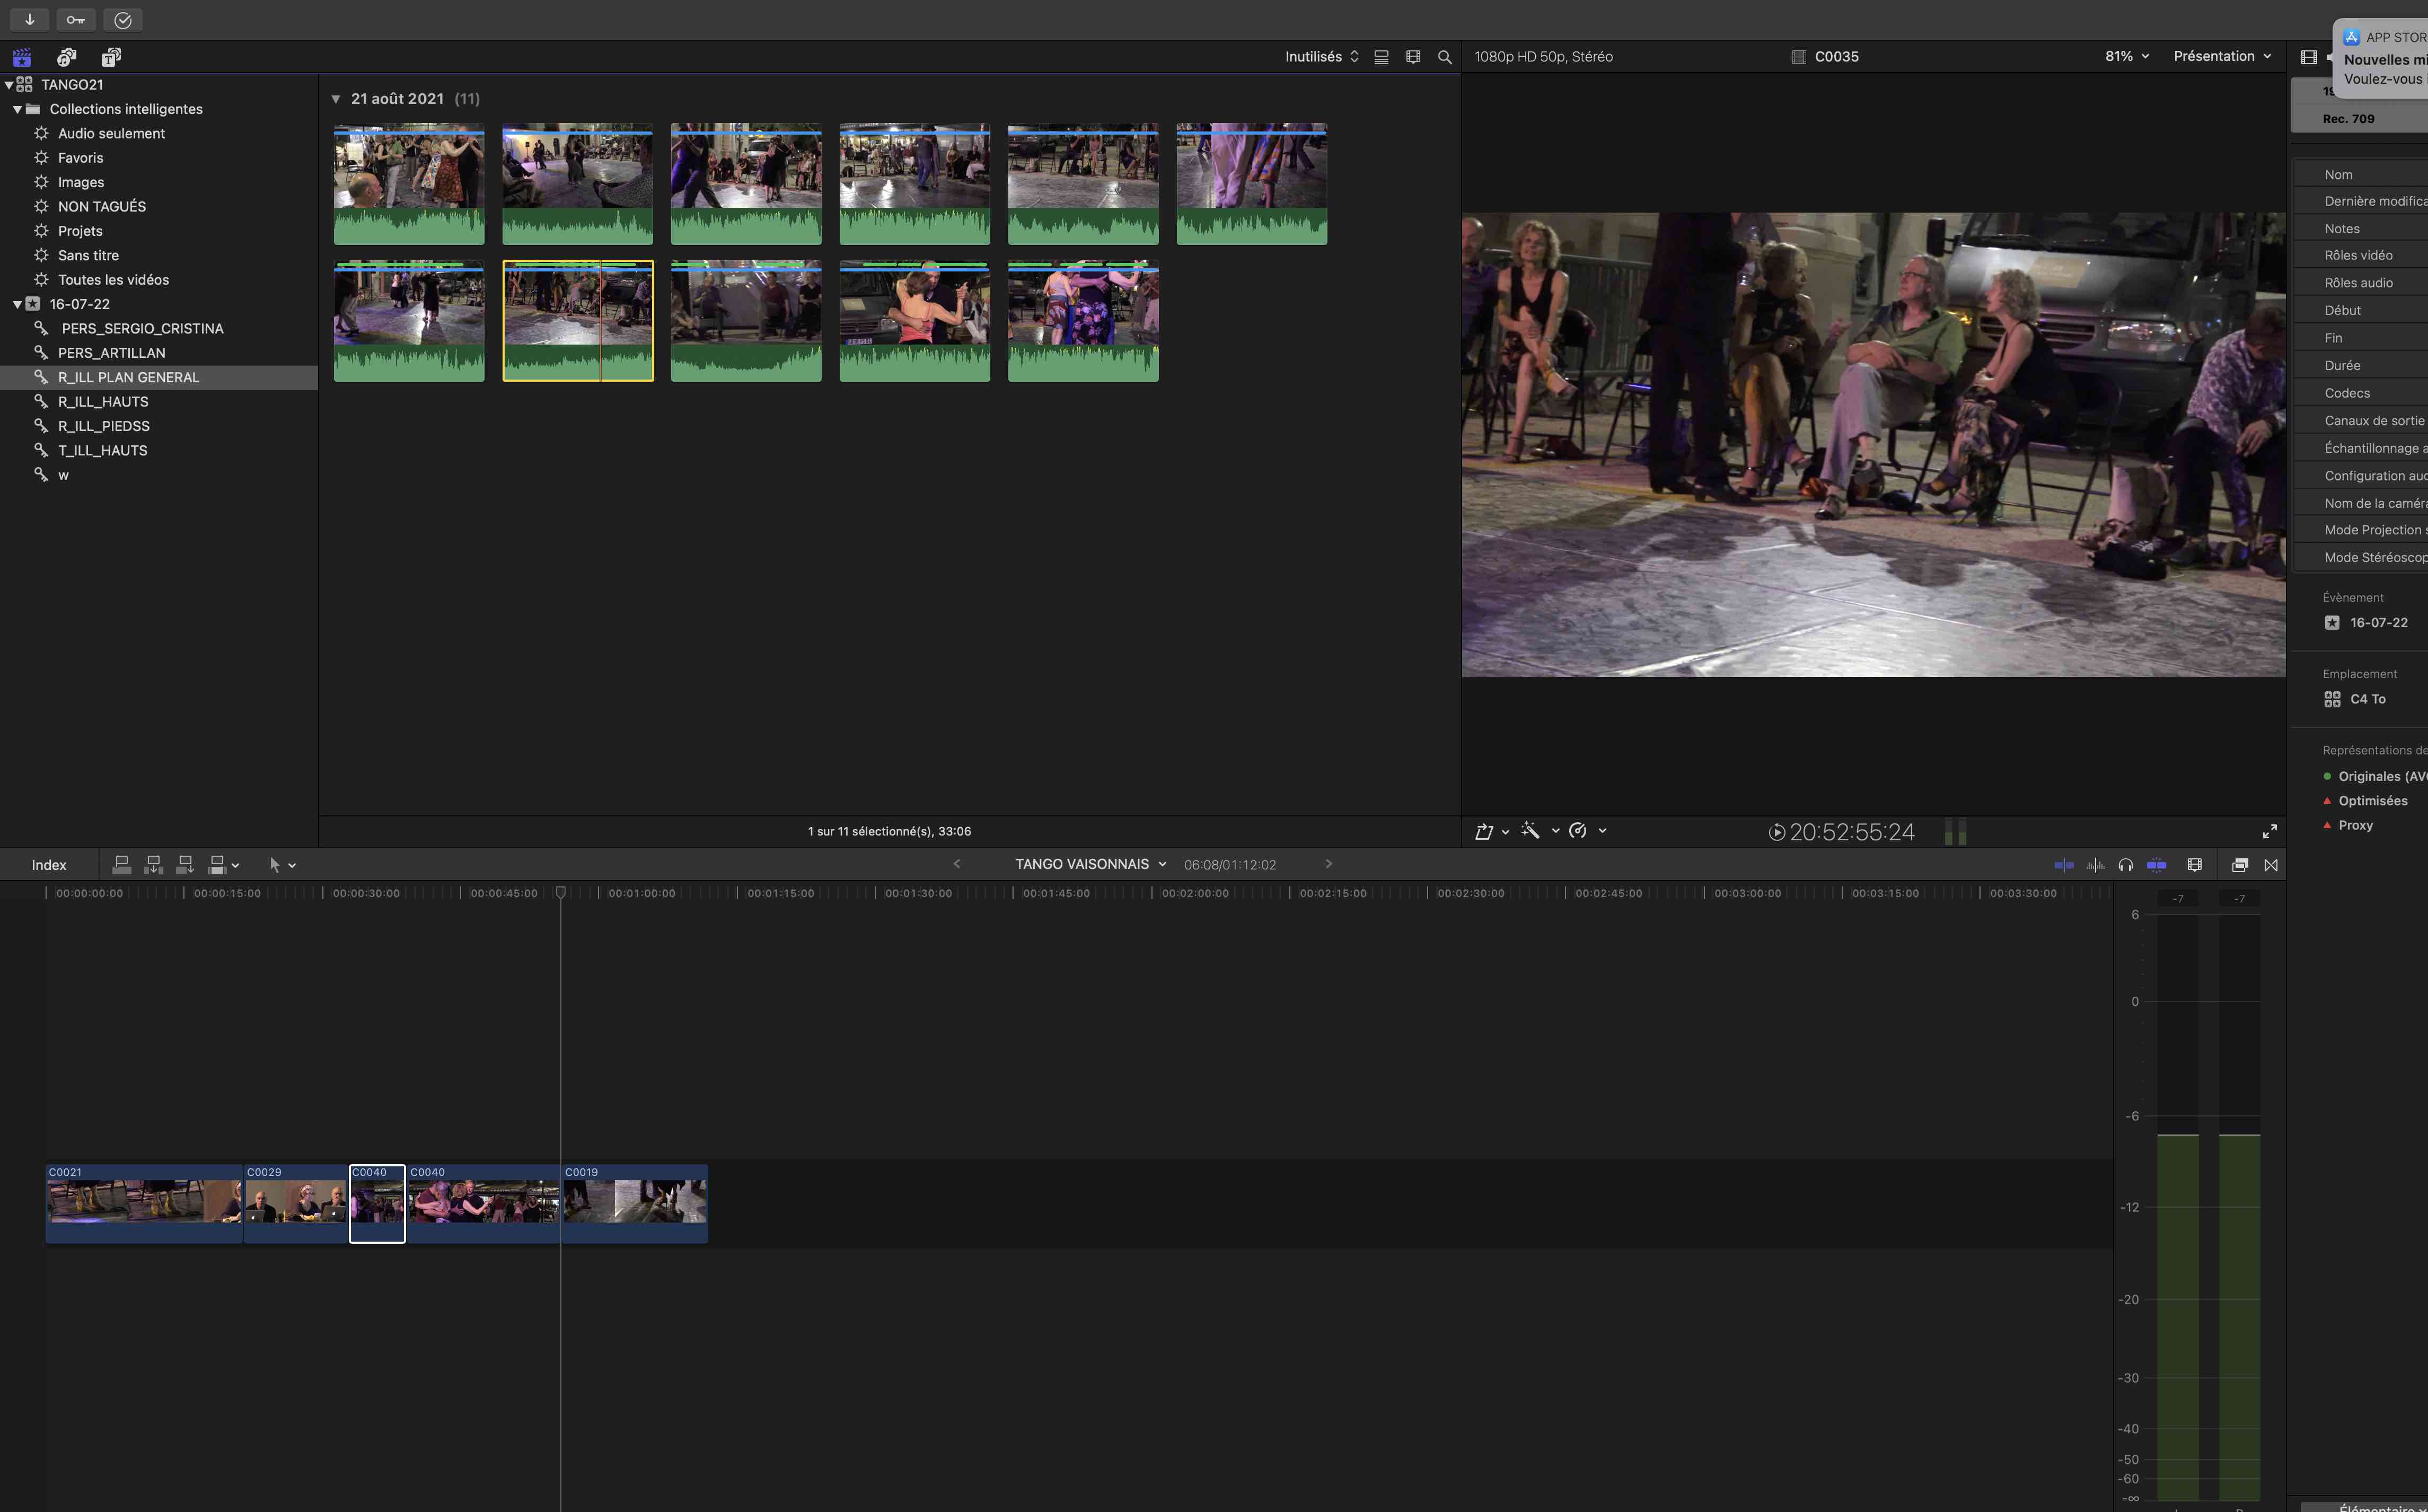Select the R_ILL_HAUTS keyword collection
Image resolution: width=2428 pixels, height=1512 pixels.
pos(103,401)
